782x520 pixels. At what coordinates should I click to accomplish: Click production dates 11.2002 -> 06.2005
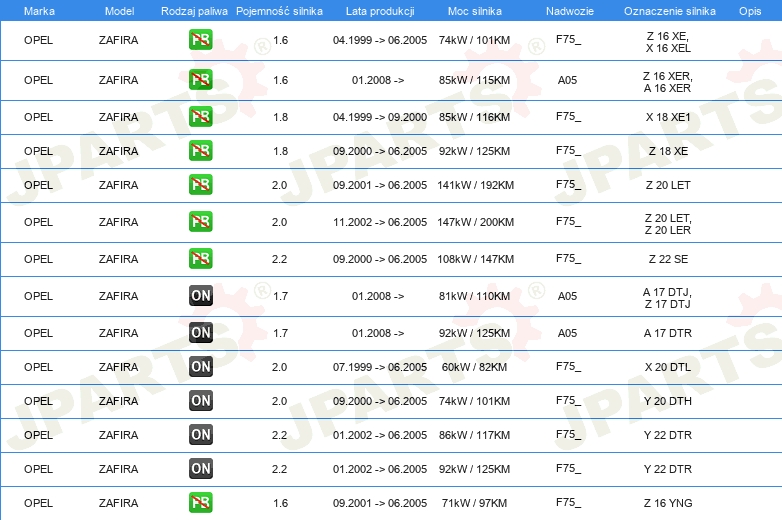click(x=380, y=222)
